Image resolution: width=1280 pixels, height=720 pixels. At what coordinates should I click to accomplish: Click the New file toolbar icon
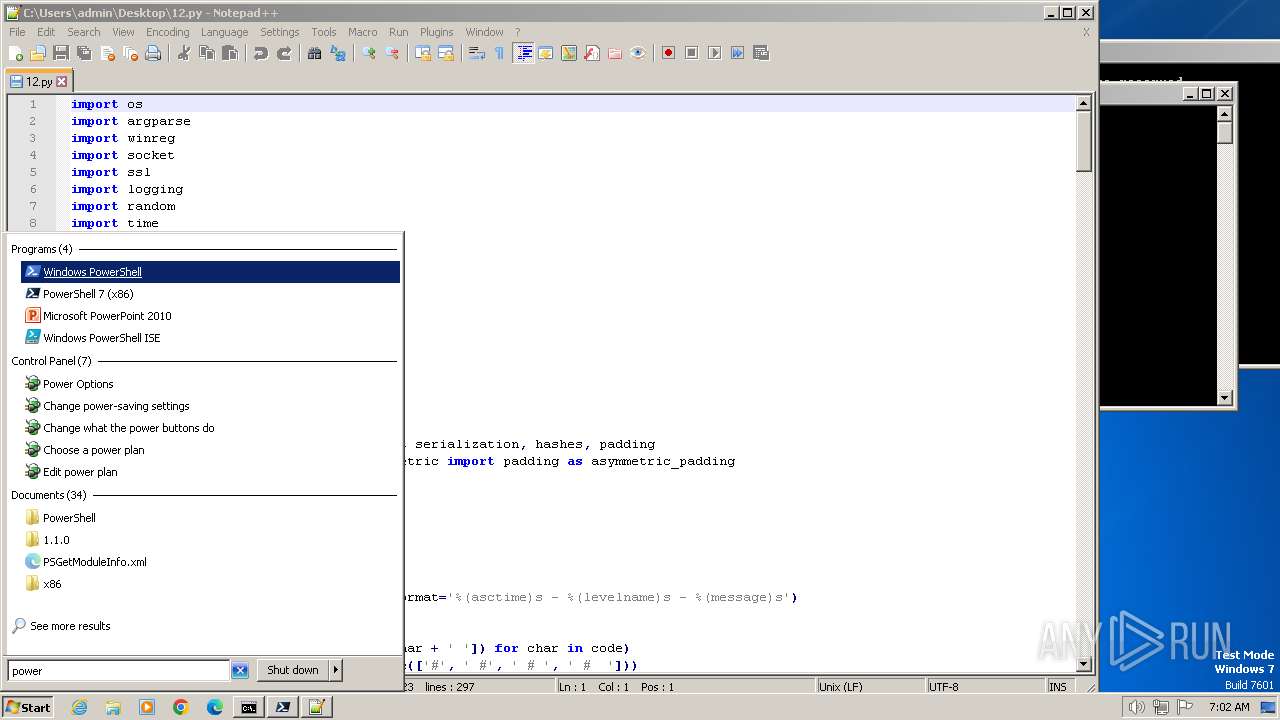16,53
